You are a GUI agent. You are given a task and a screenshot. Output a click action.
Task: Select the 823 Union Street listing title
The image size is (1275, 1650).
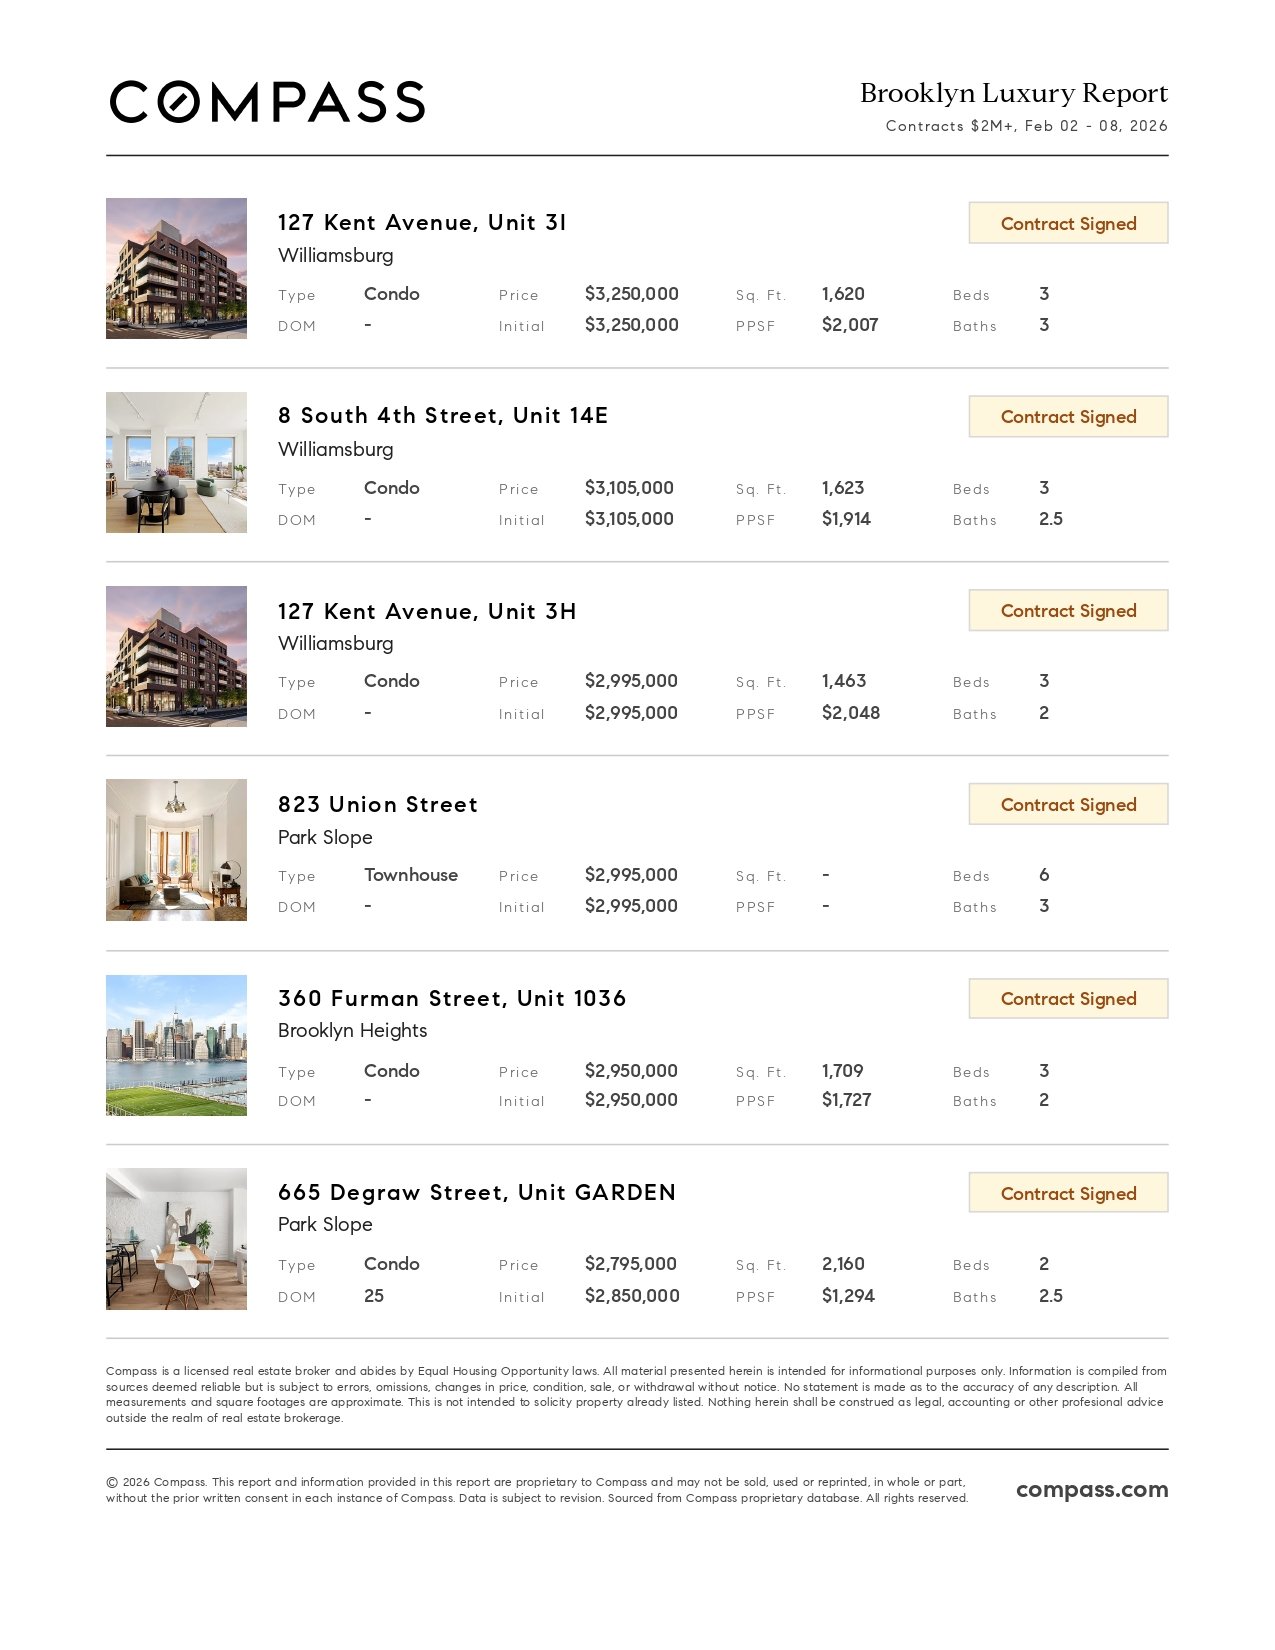[378, 805]
